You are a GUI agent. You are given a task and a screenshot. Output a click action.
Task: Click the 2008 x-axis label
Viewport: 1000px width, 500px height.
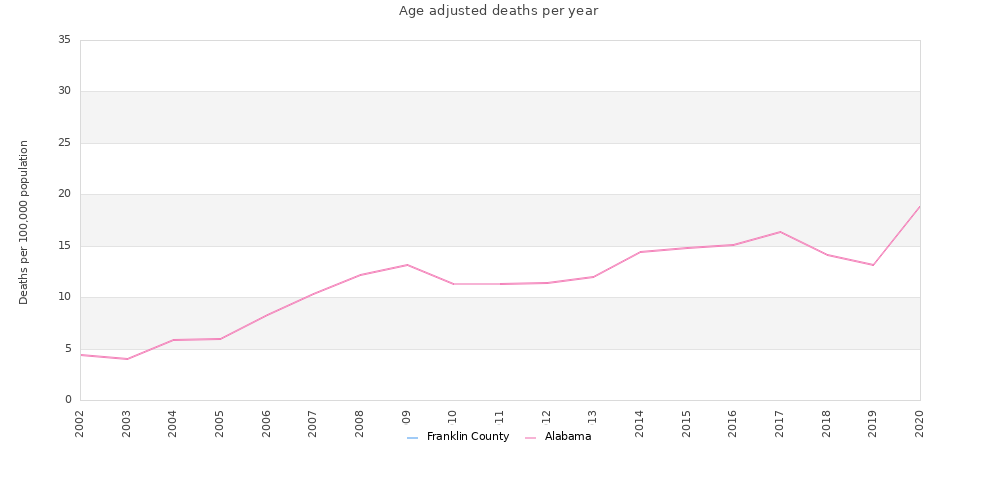coord(360,423)
